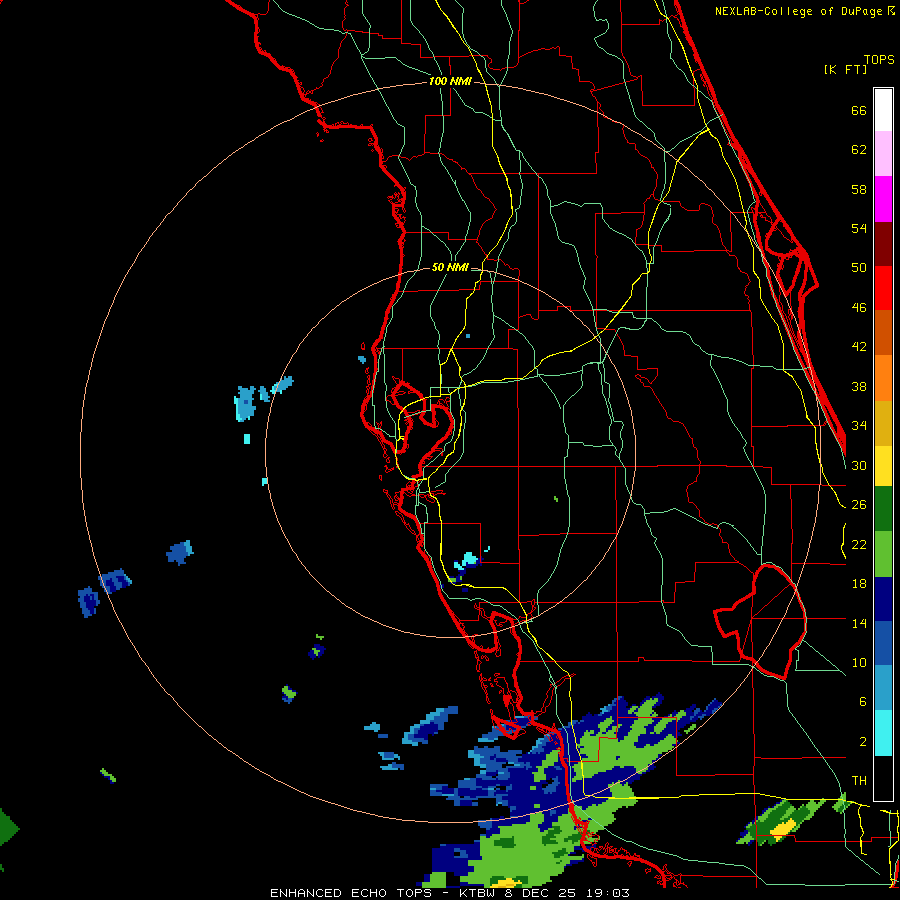This screenshot has height=900, width=900.
Task: Pick the light orange legend swatch
Action: [x=883, y=378]
